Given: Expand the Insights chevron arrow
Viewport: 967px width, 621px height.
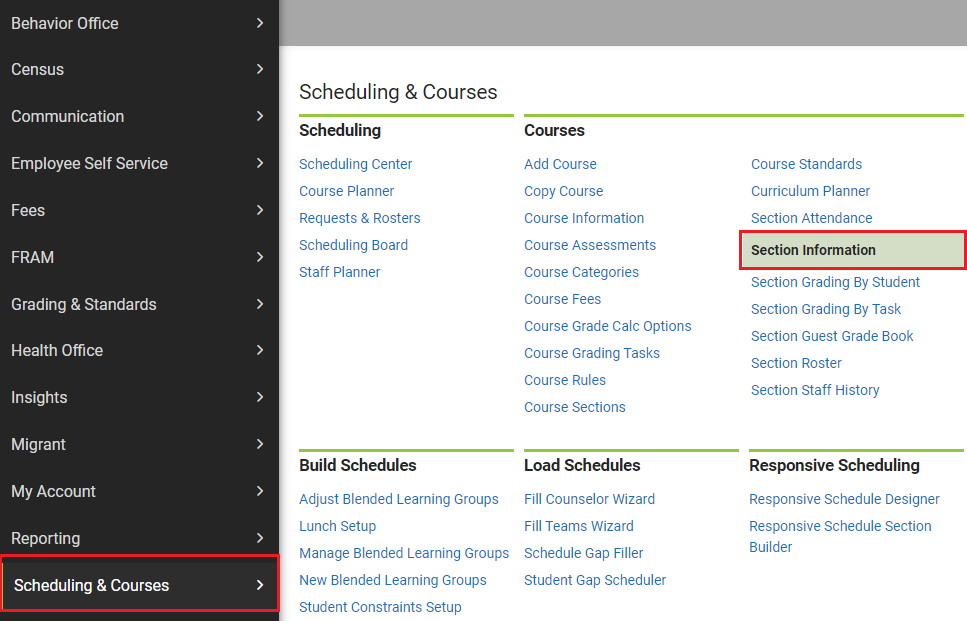Looking at the screenshot, I should tap(260, 397).
